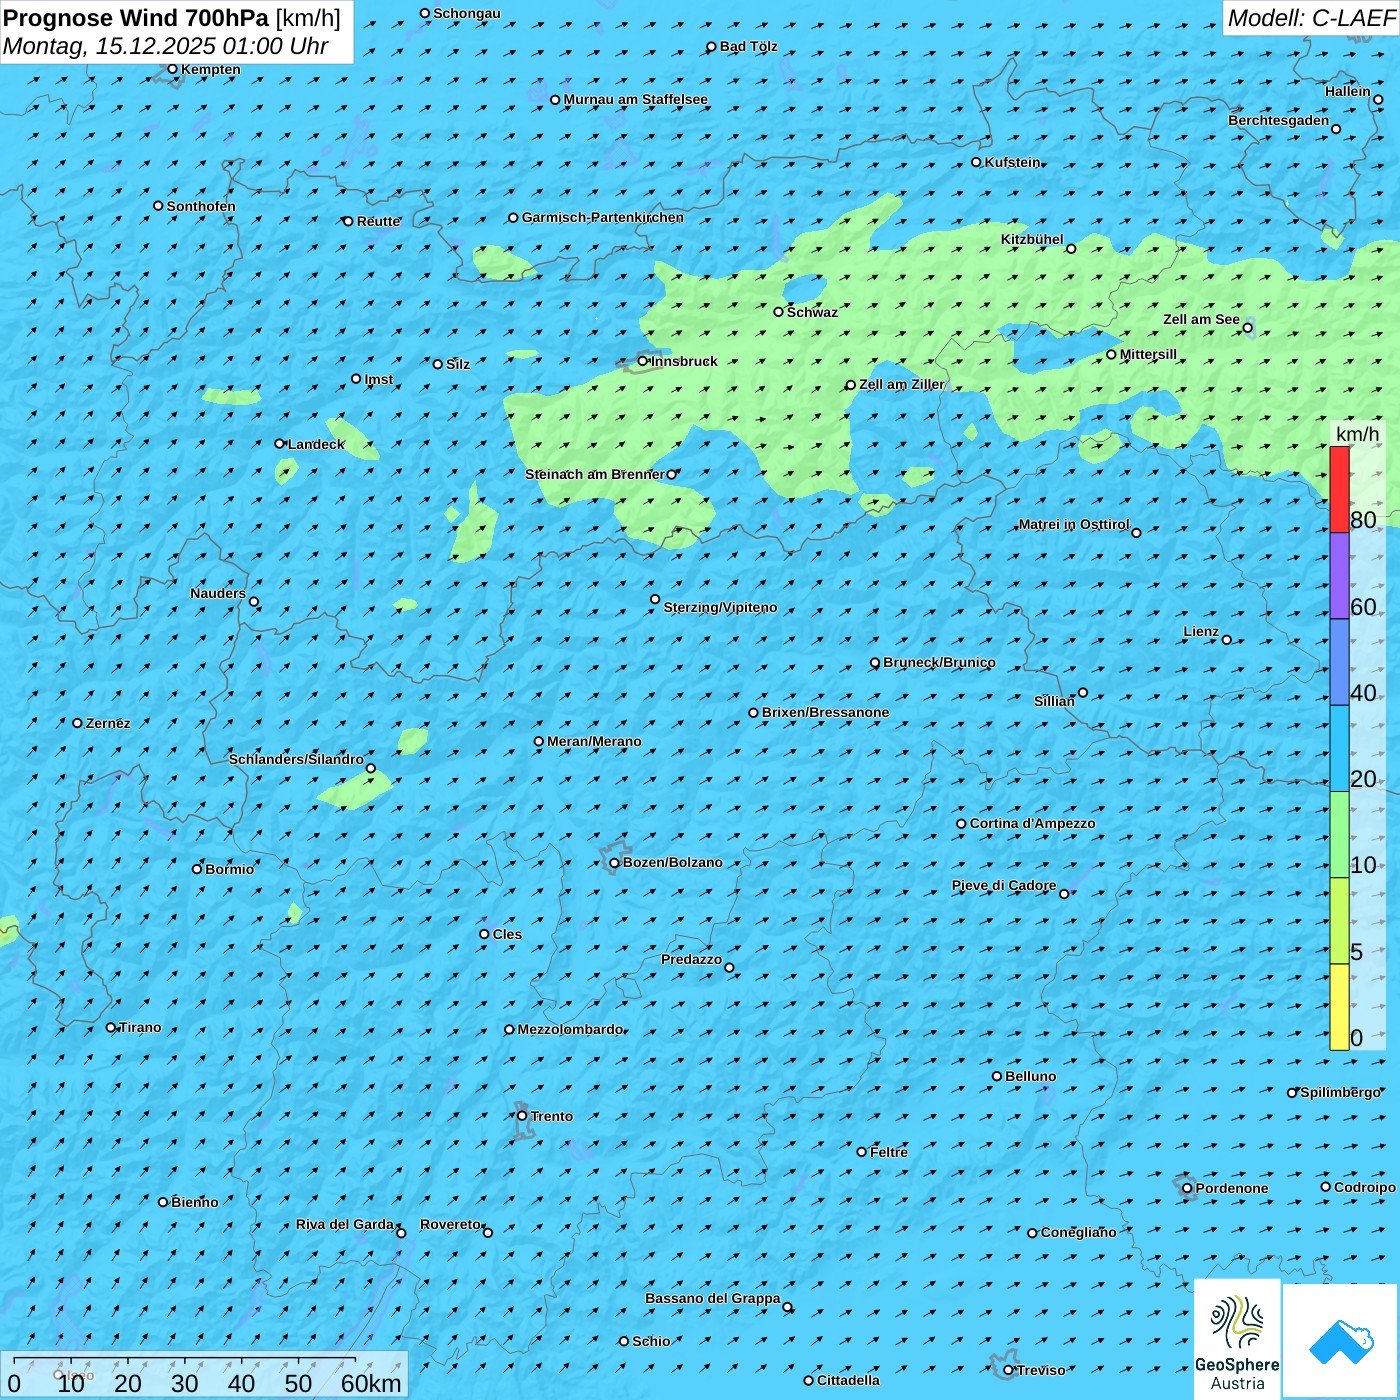
Task: Click the 'Sonthofen' label
Action: 201,207
